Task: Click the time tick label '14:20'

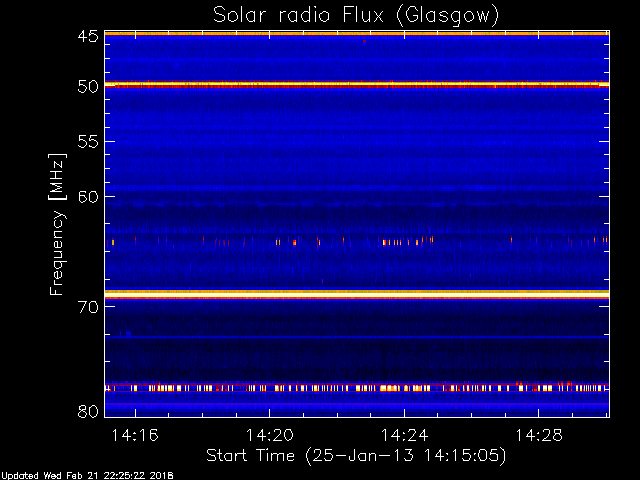Action: tap(269, 435)
